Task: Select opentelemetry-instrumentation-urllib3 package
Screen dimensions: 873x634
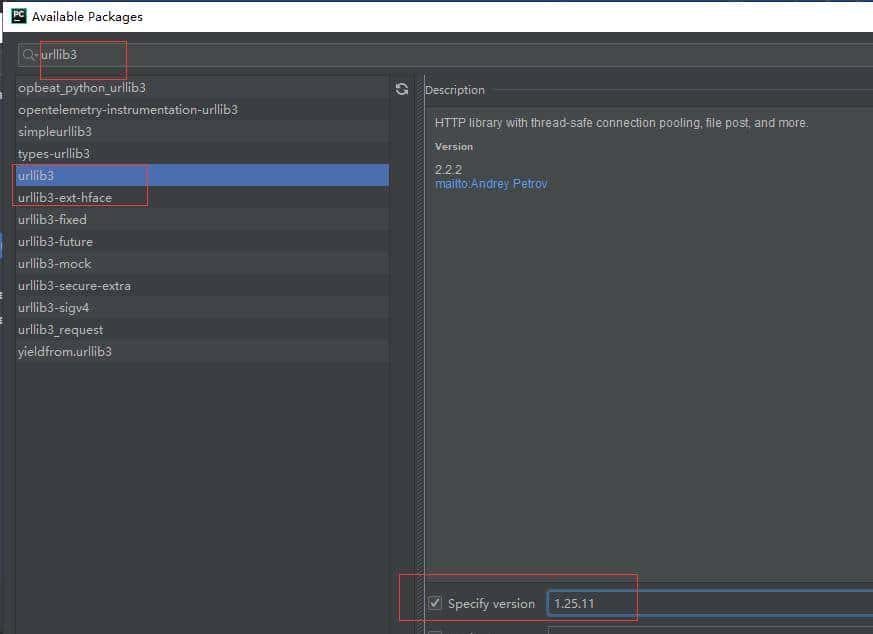Action: pyautogui.click(x=127, y=110)
